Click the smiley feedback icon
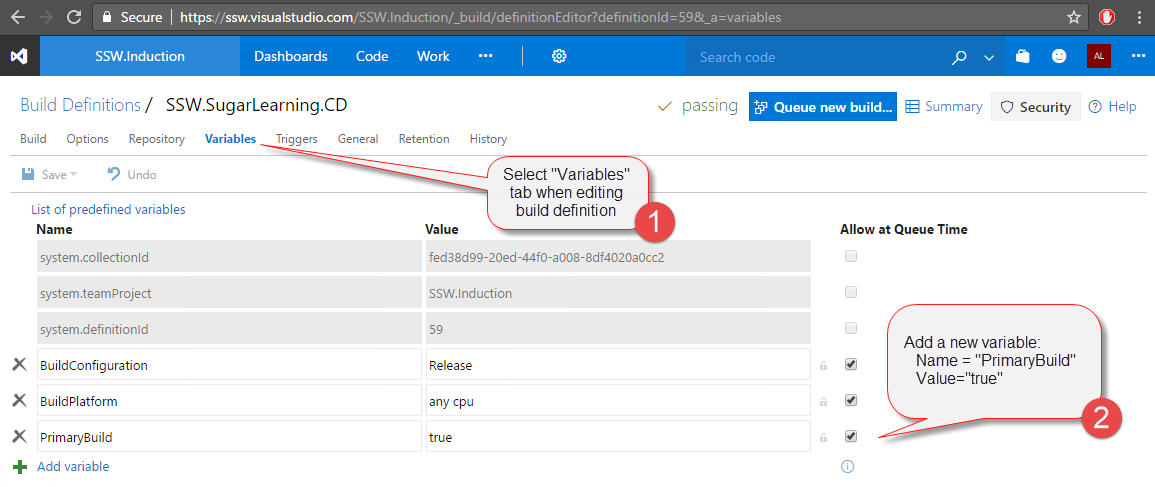The height and width of the screenshot is (487, 1155). coord(1059,57)
